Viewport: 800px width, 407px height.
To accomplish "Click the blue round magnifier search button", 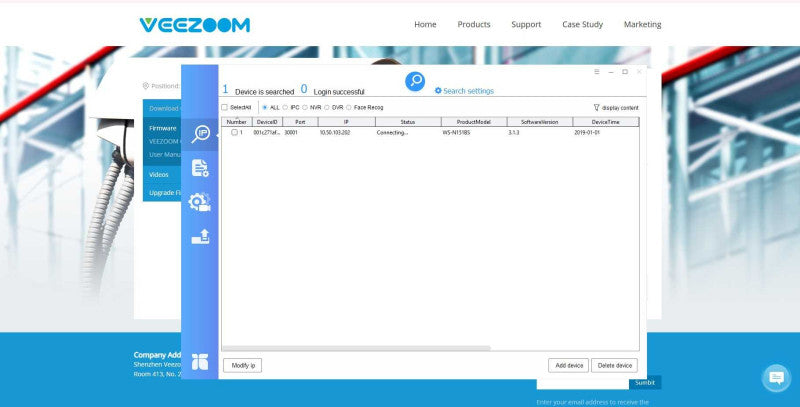I will pyautogui.click(x=415, y=82).
